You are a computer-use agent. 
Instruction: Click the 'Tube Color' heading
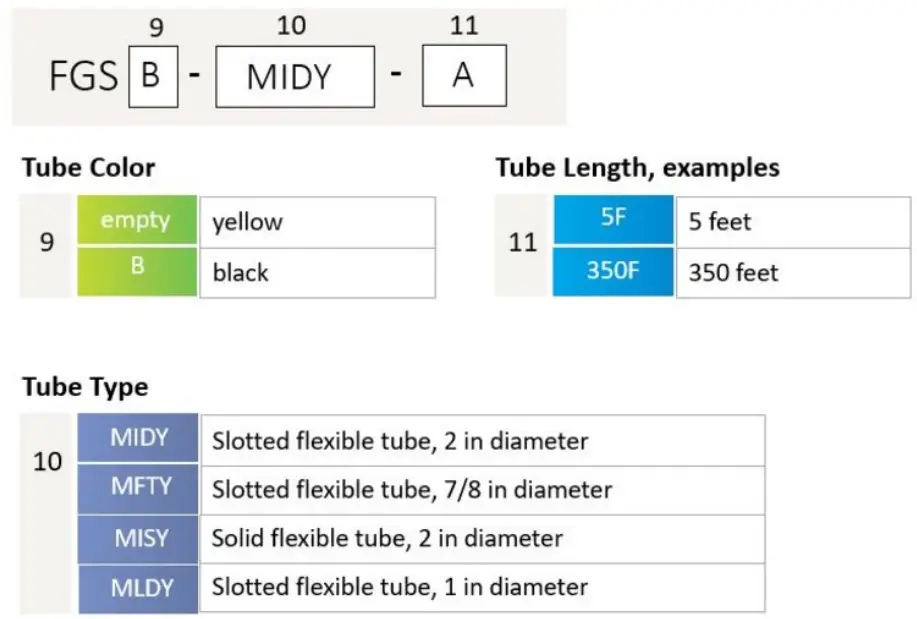click(88, 167)
